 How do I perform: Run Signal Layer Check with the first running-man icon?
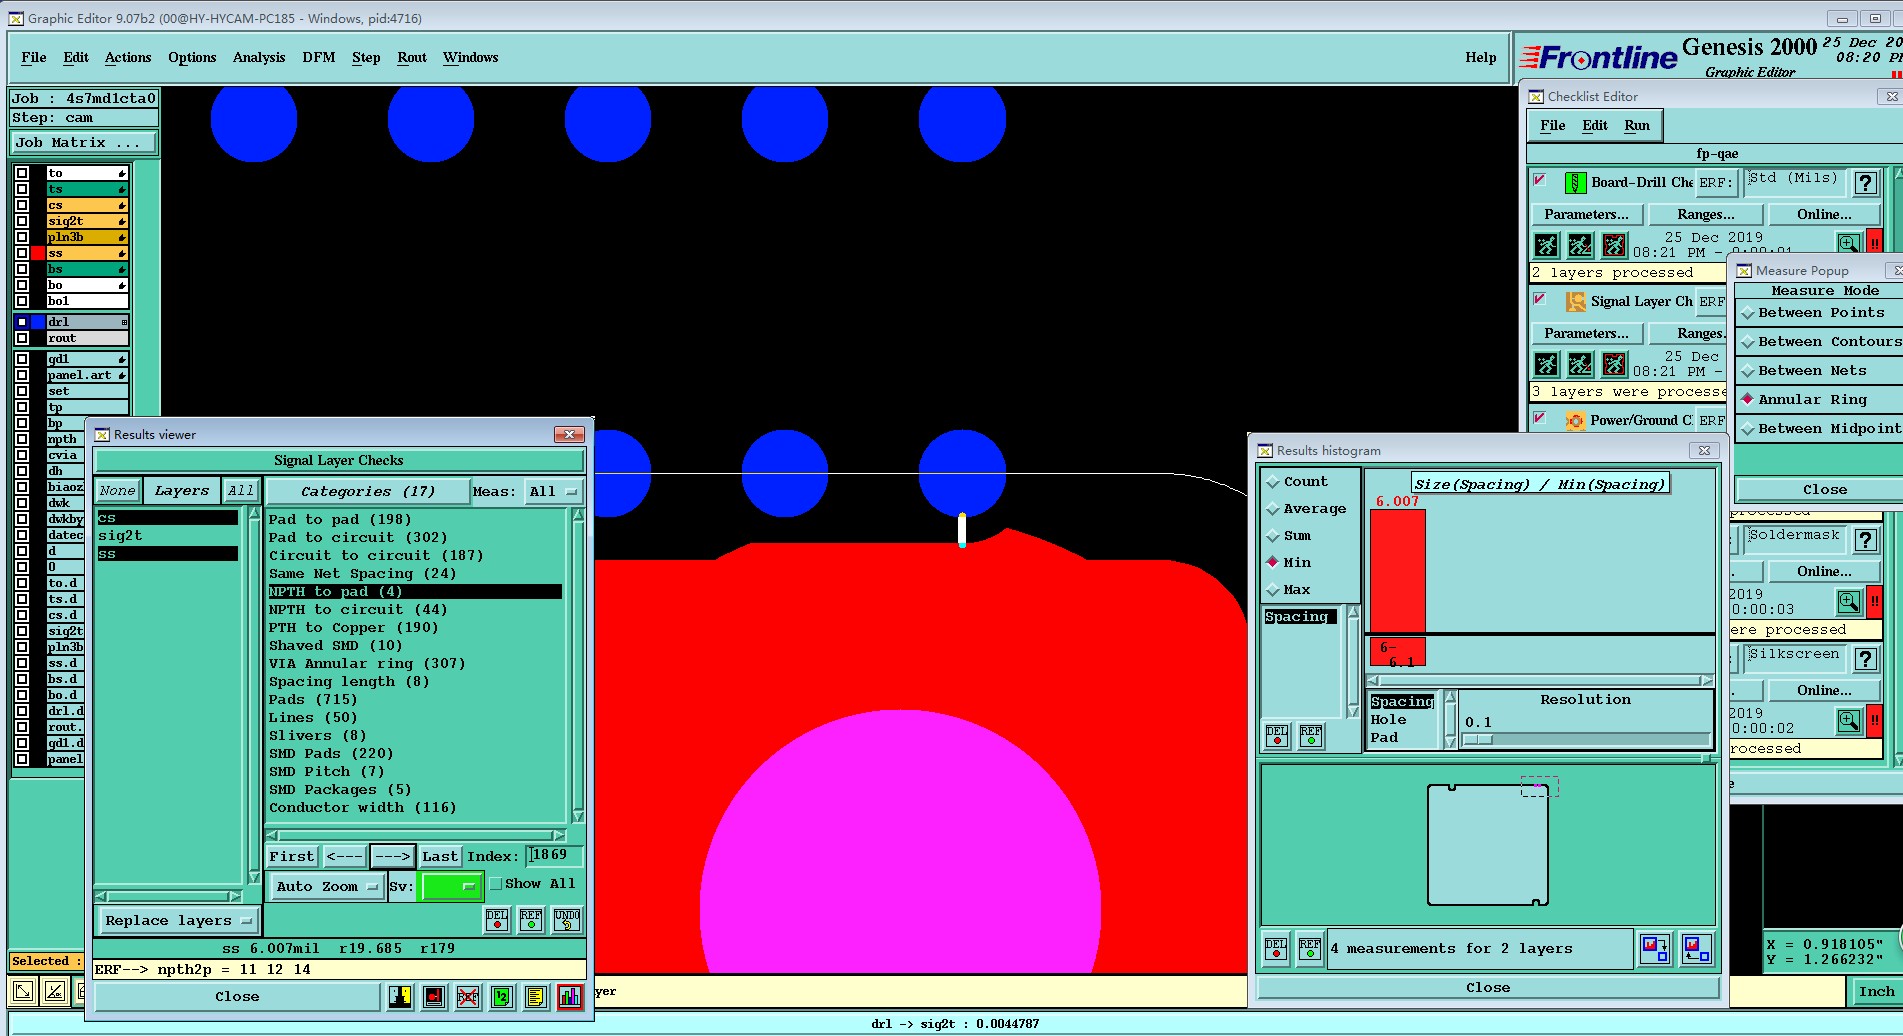click(x=1546, y=364)
